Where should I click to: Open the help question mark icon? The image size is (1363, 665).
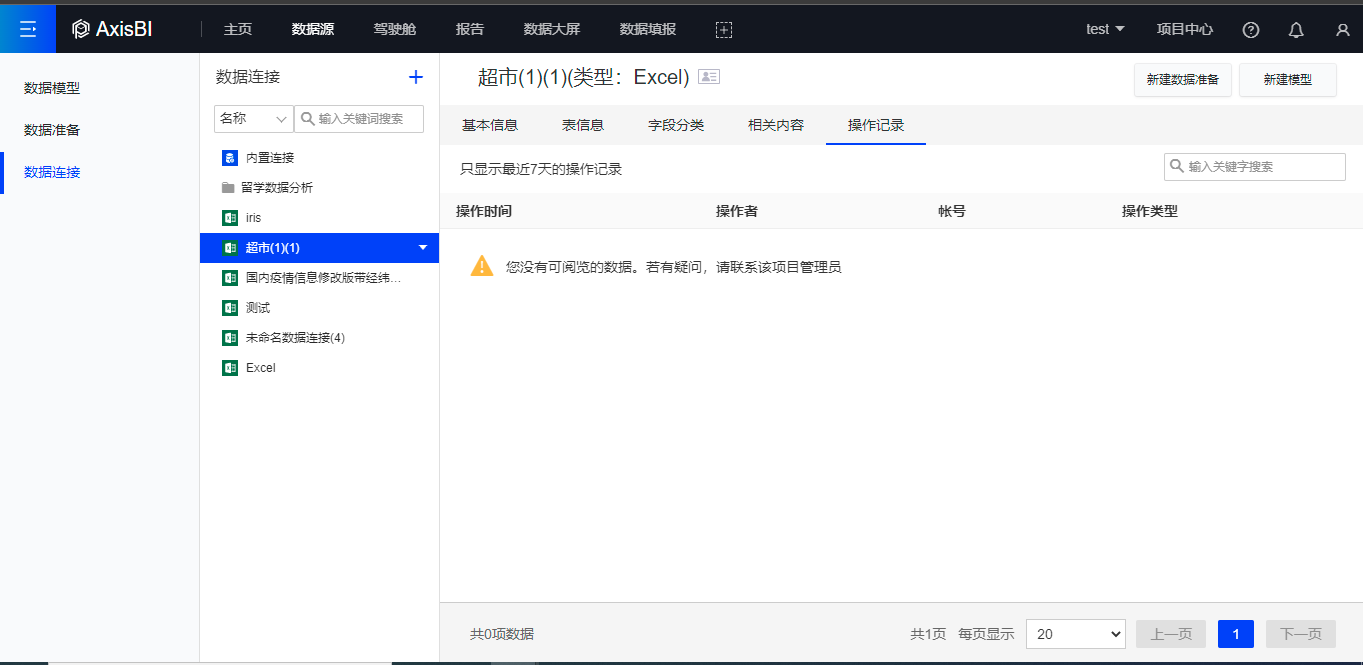pos(1250,30)
